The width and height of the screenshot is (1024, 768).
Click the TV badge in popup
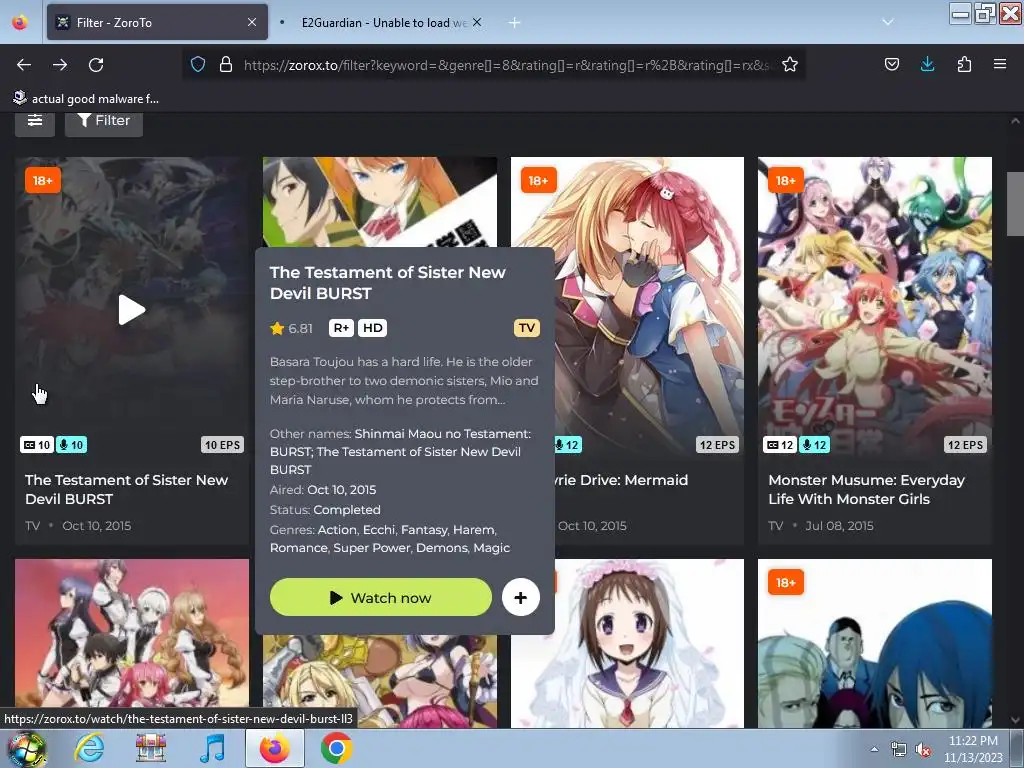[526, 328]
